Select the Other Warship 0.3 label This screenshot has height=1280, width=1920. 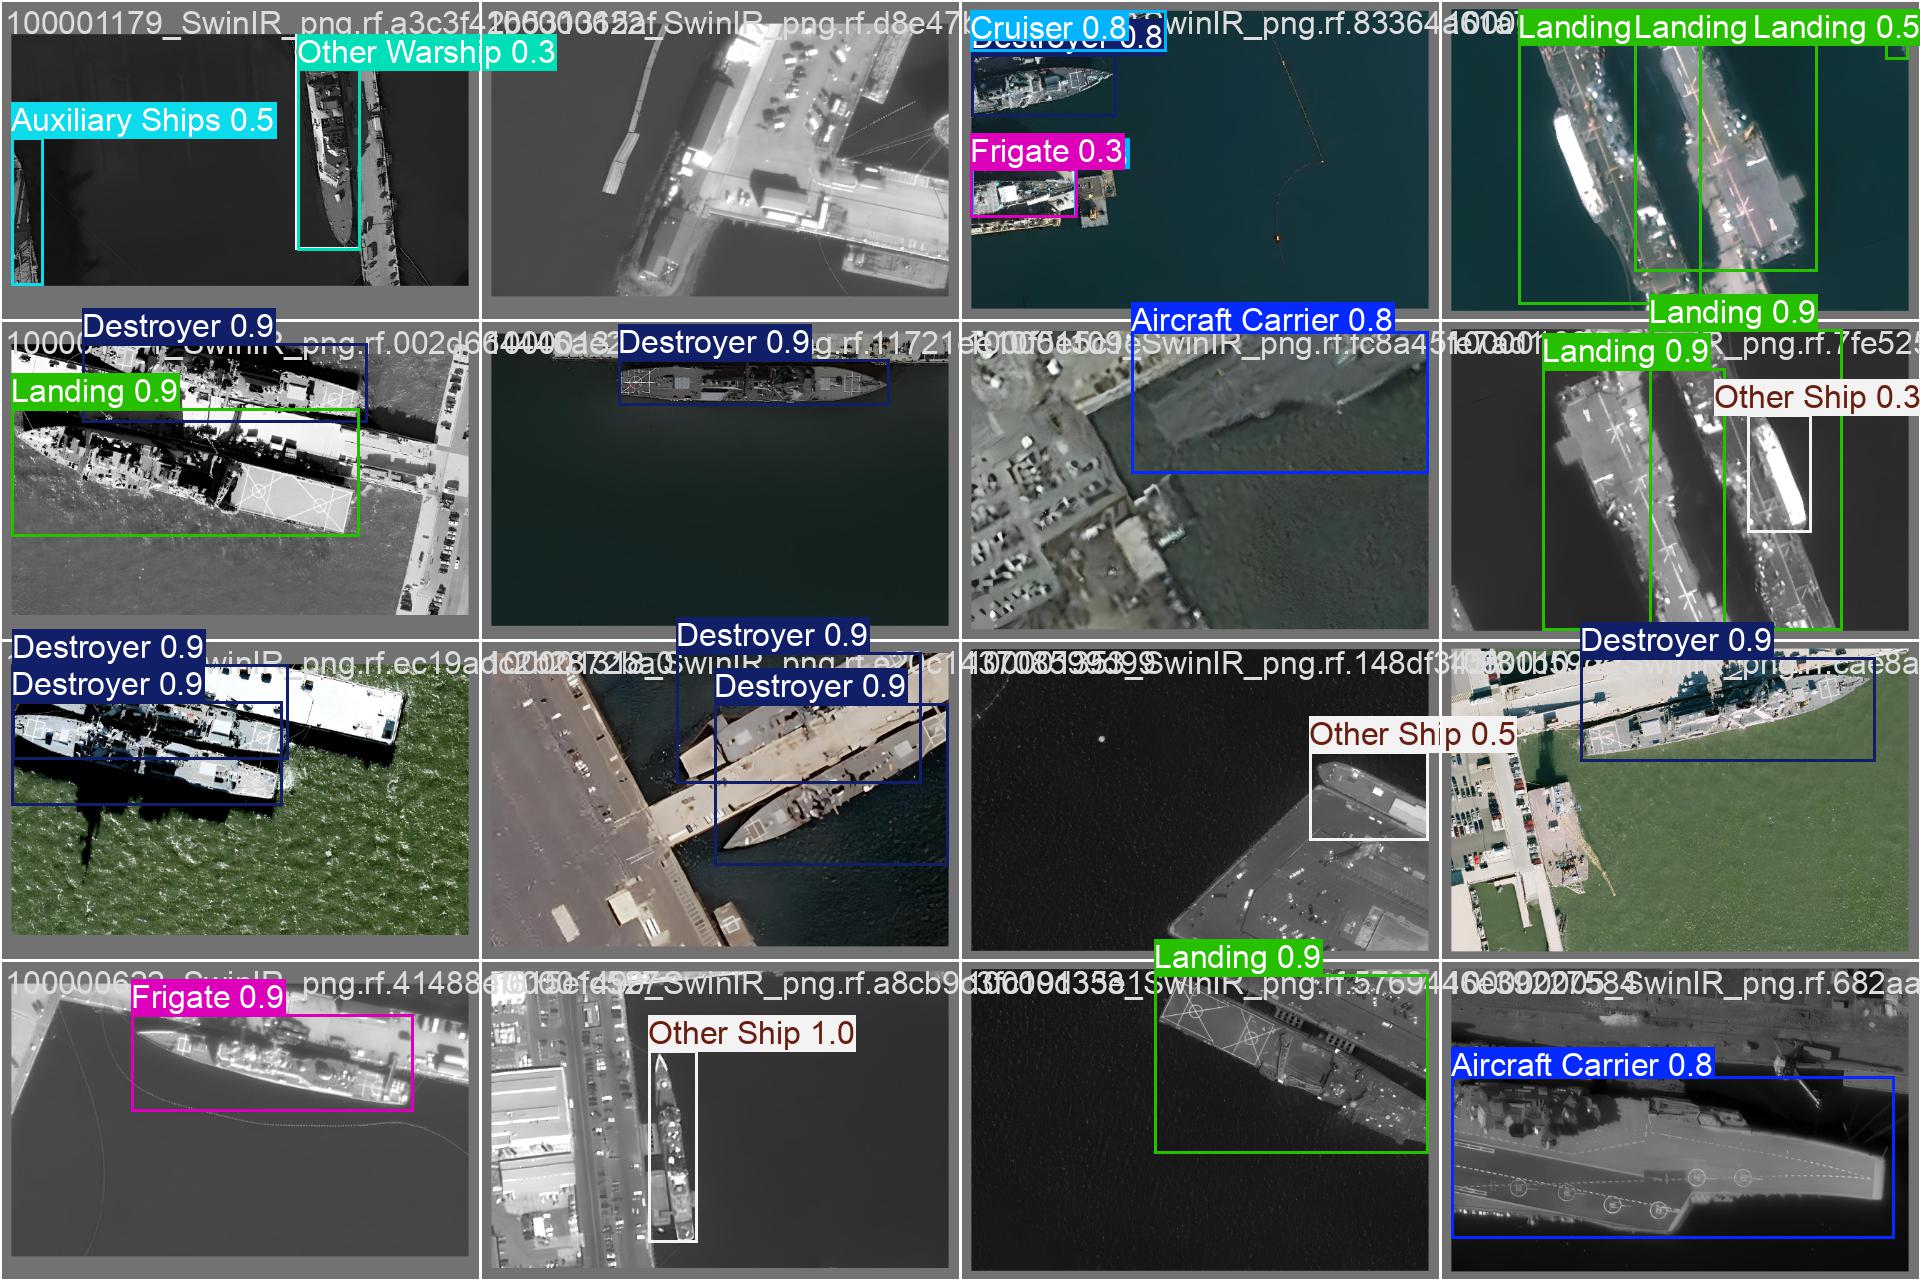click(425, 53)
